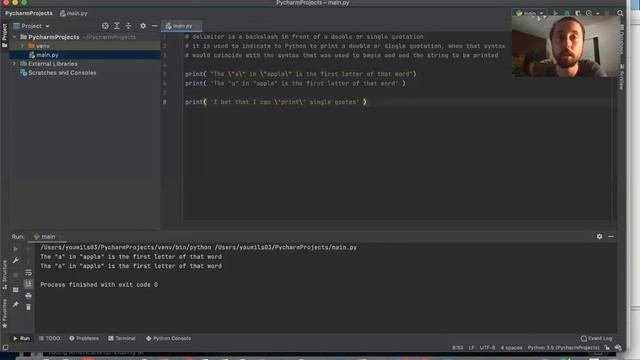Expand all in Project panel
640x360 pixels.
(x=117, y=26)
